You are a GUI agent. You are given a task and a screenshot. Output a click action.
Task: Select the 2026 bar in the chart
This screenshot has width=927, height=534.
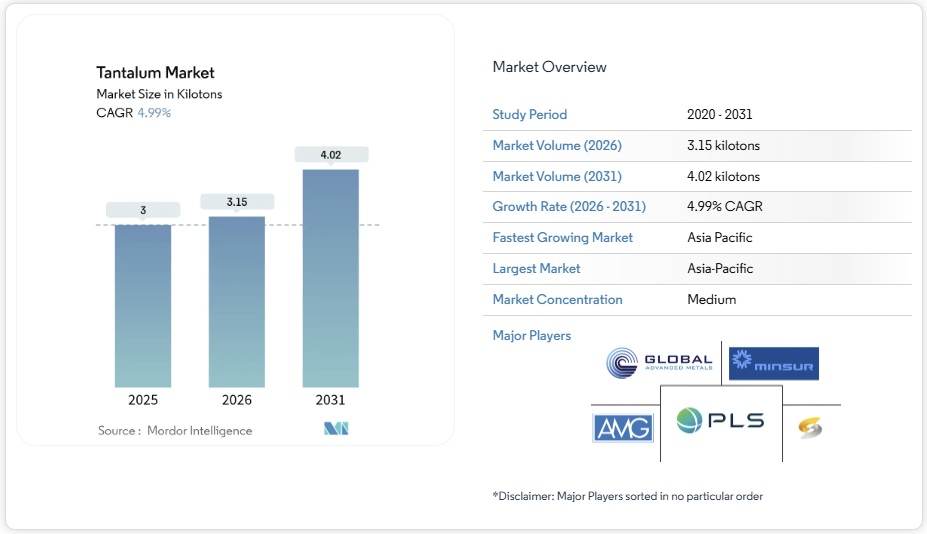pos(237,301)
